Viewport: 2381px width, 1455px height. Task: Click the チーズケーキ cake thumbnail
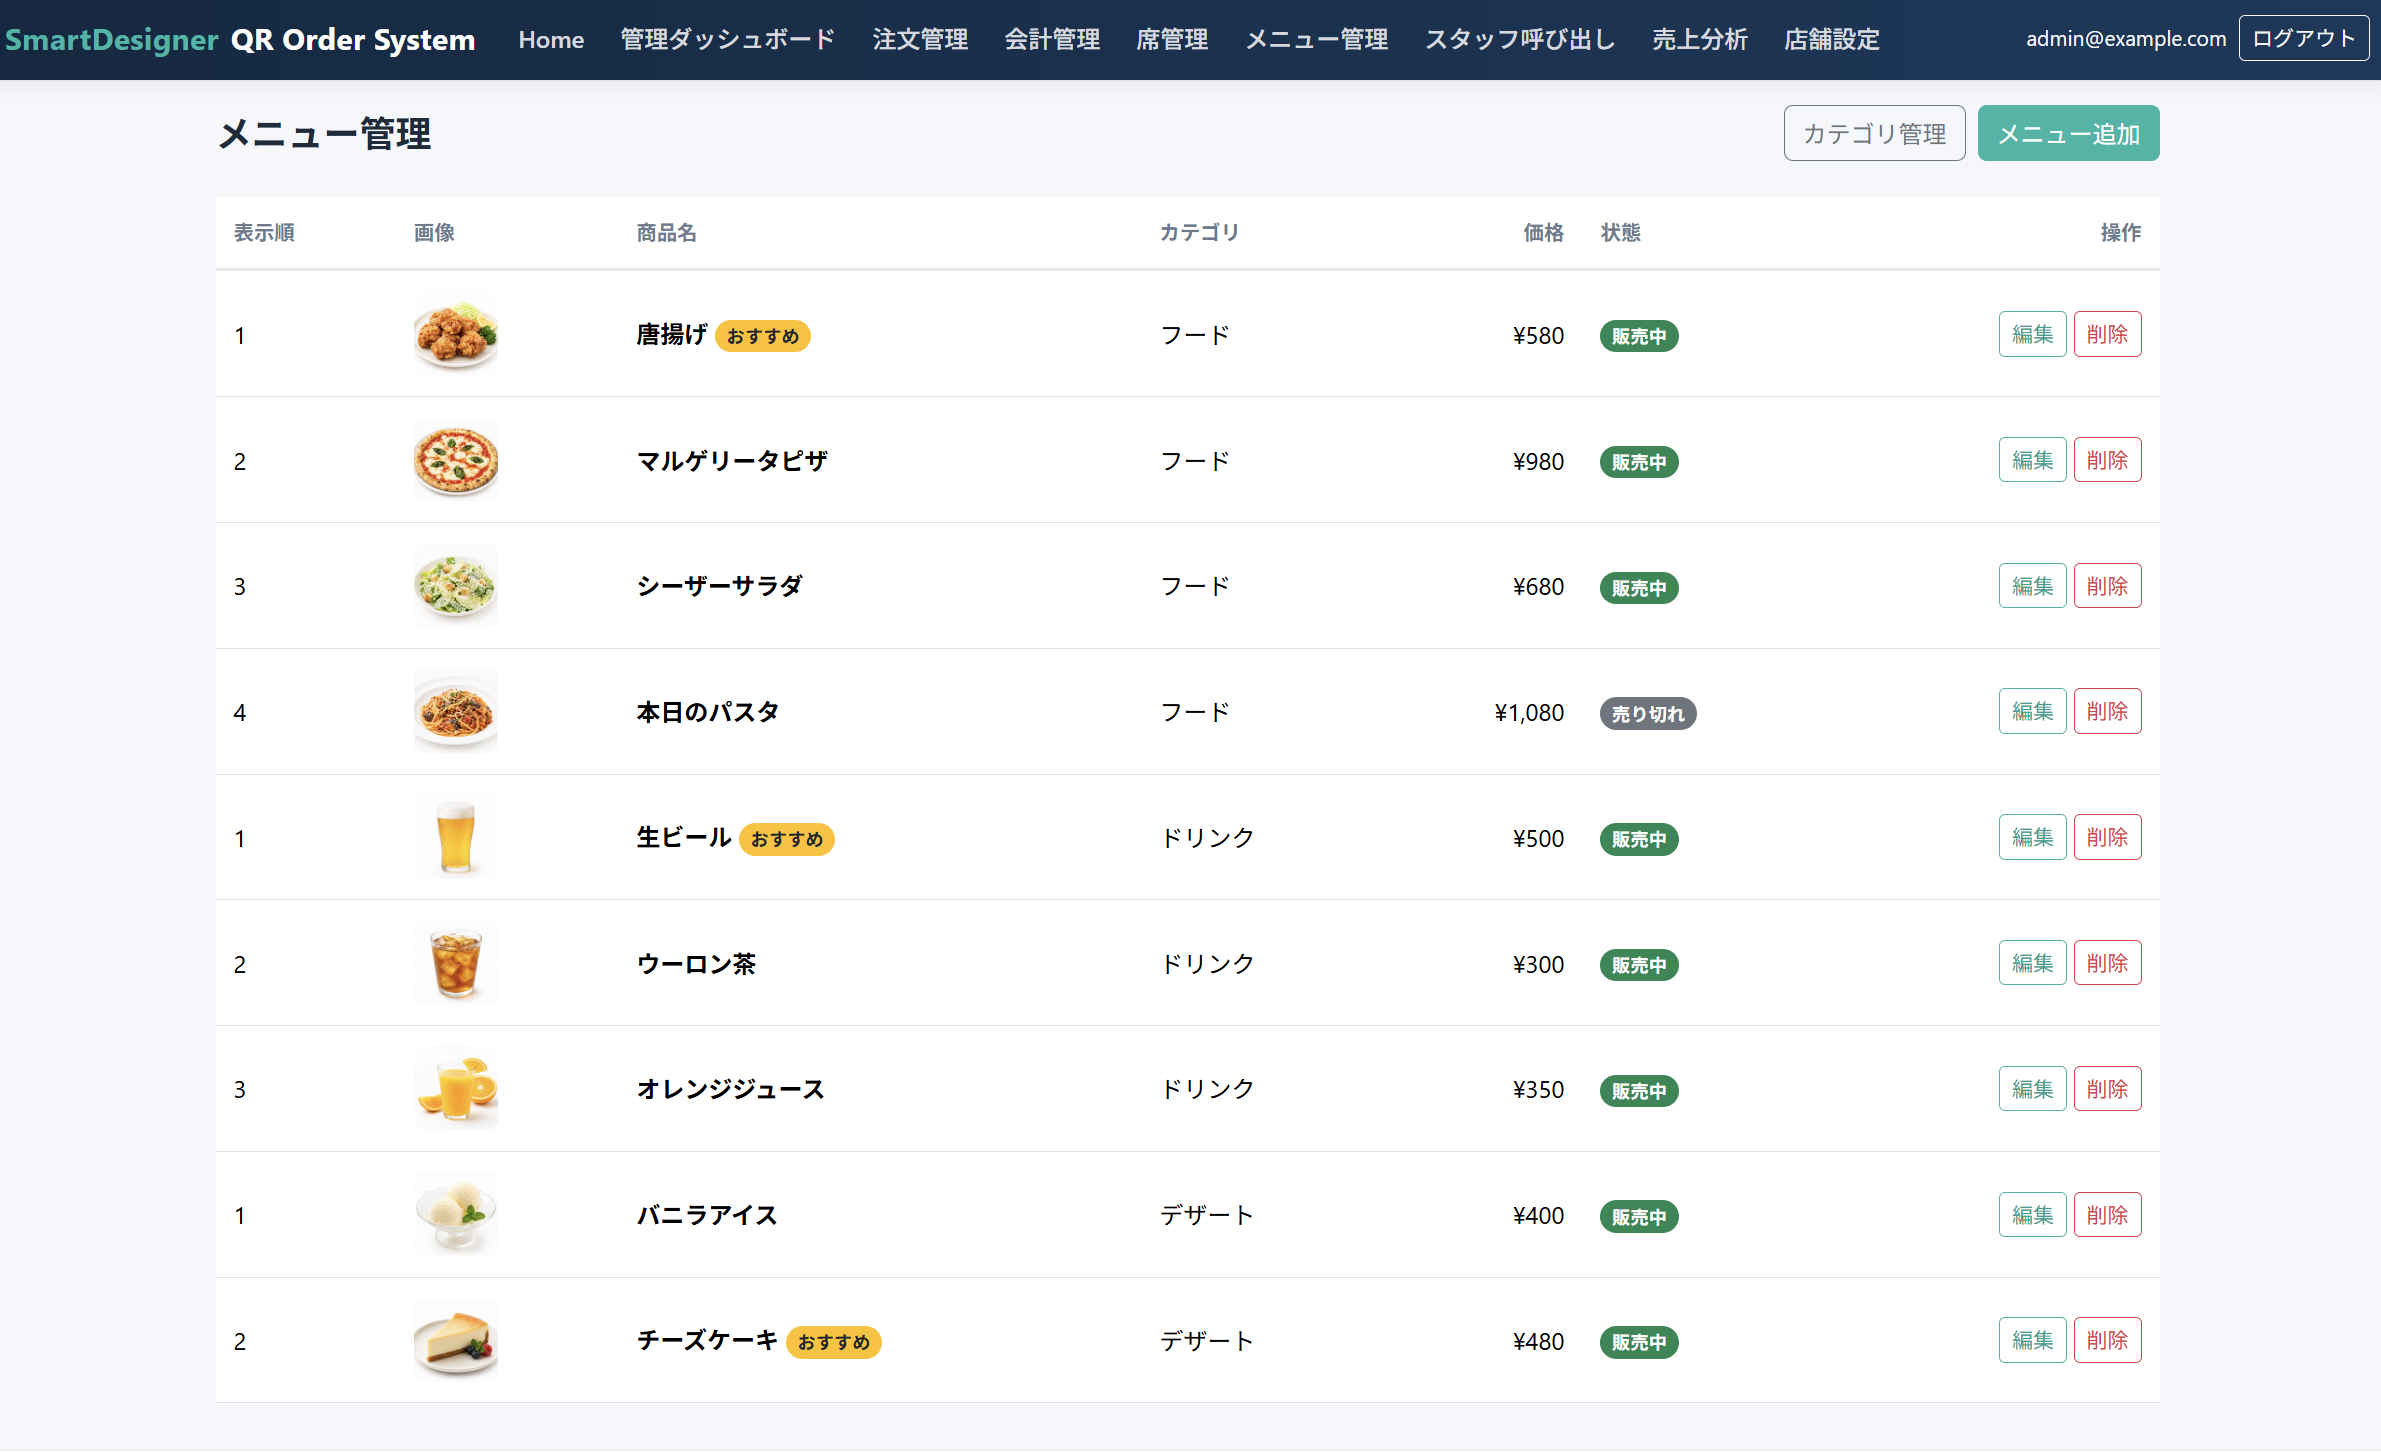pos(456,1340)
